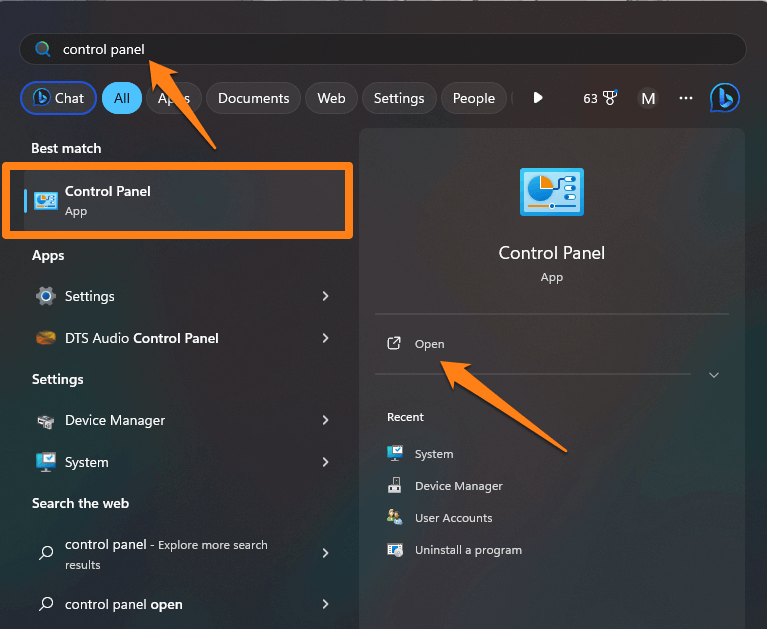This screenshot has width=767, height=629.
Task: Click the search magnifier icon
Action: pos(43,49)
